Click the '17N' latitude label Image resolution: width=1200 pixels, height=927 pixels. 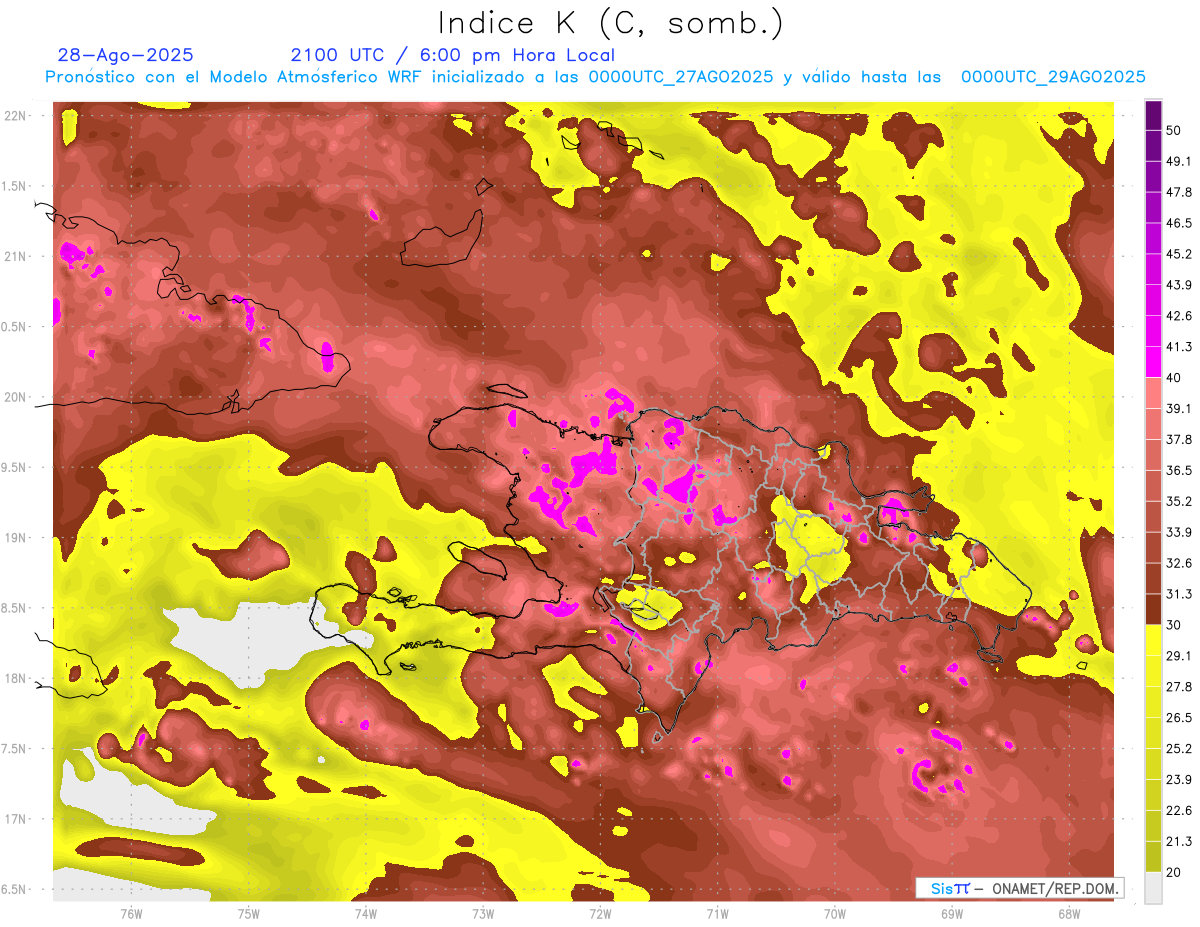17,819
